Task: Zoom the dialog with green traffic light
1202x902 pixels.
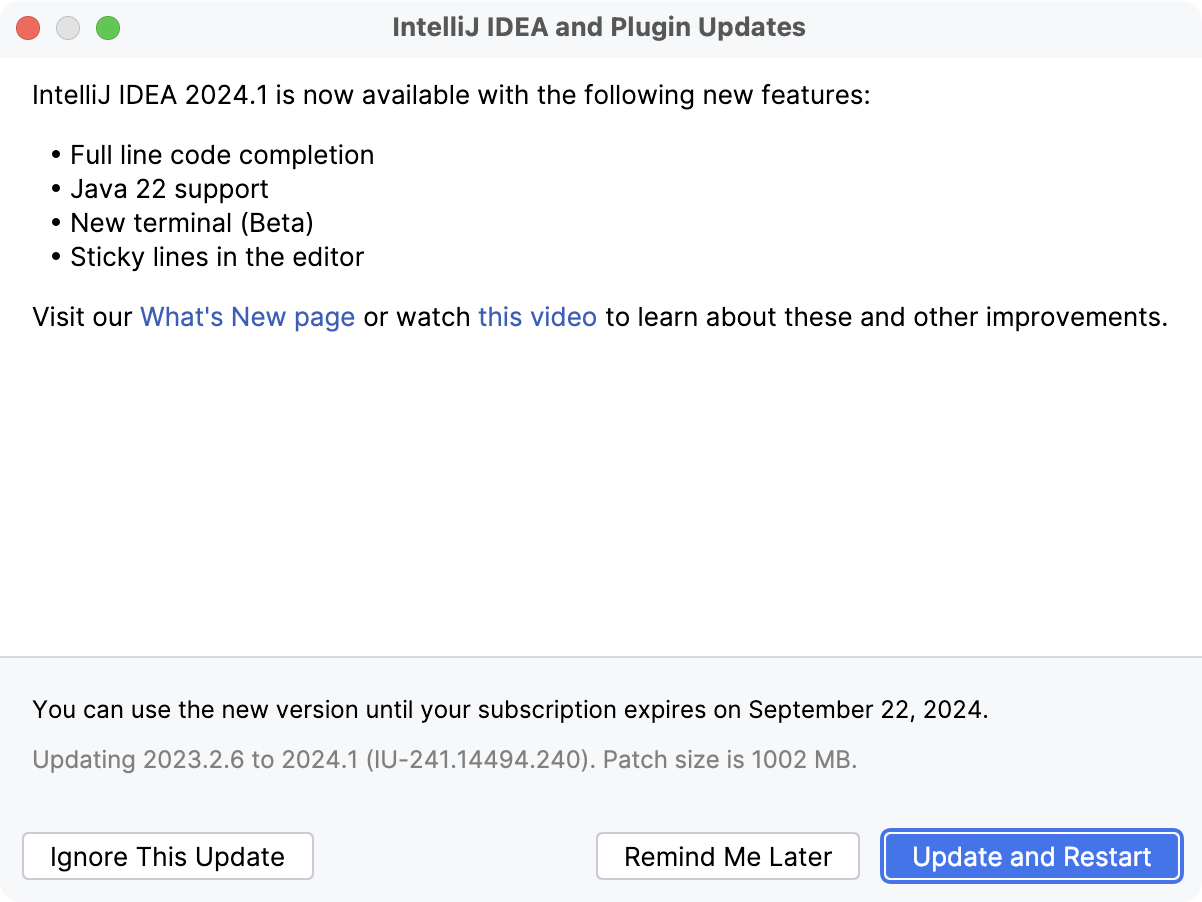Action: click(108, 28)
